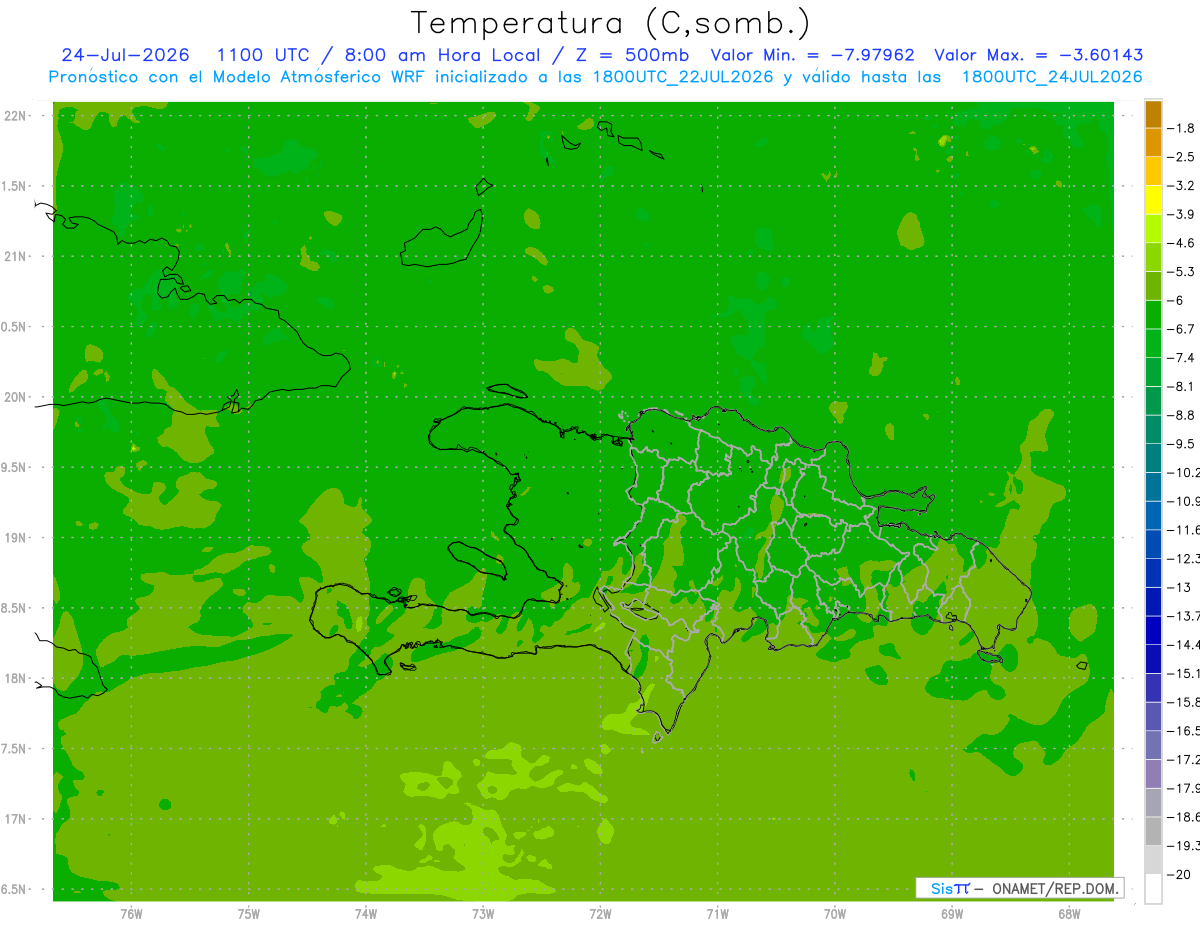The image size is (1200, 927).
Task: Click the '17N' latitude axis label
Action: click(17, 819)
